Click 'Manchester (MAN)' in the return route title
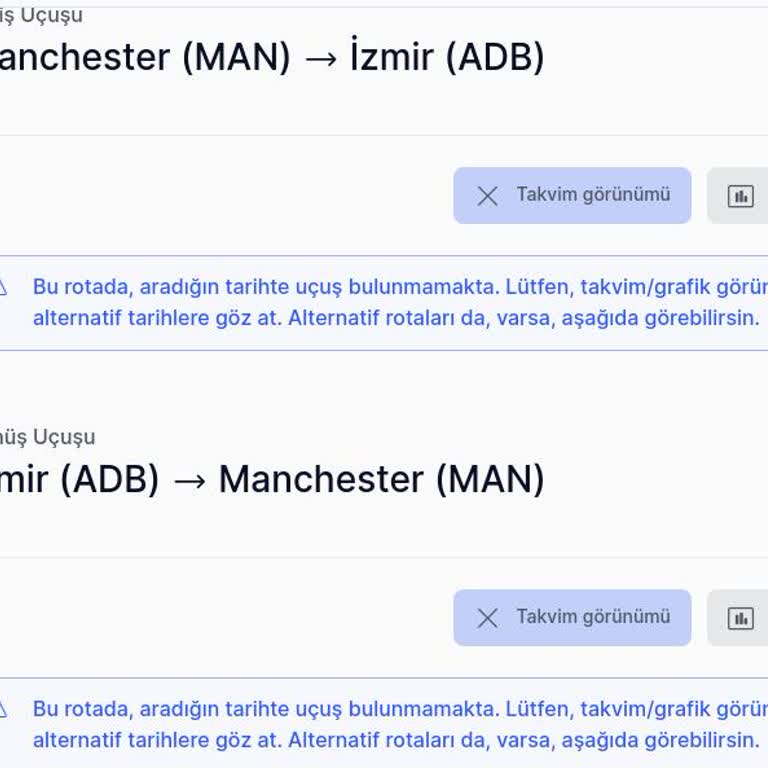The width and height of the screenshot is (768, 768). (x=381, y=480)
